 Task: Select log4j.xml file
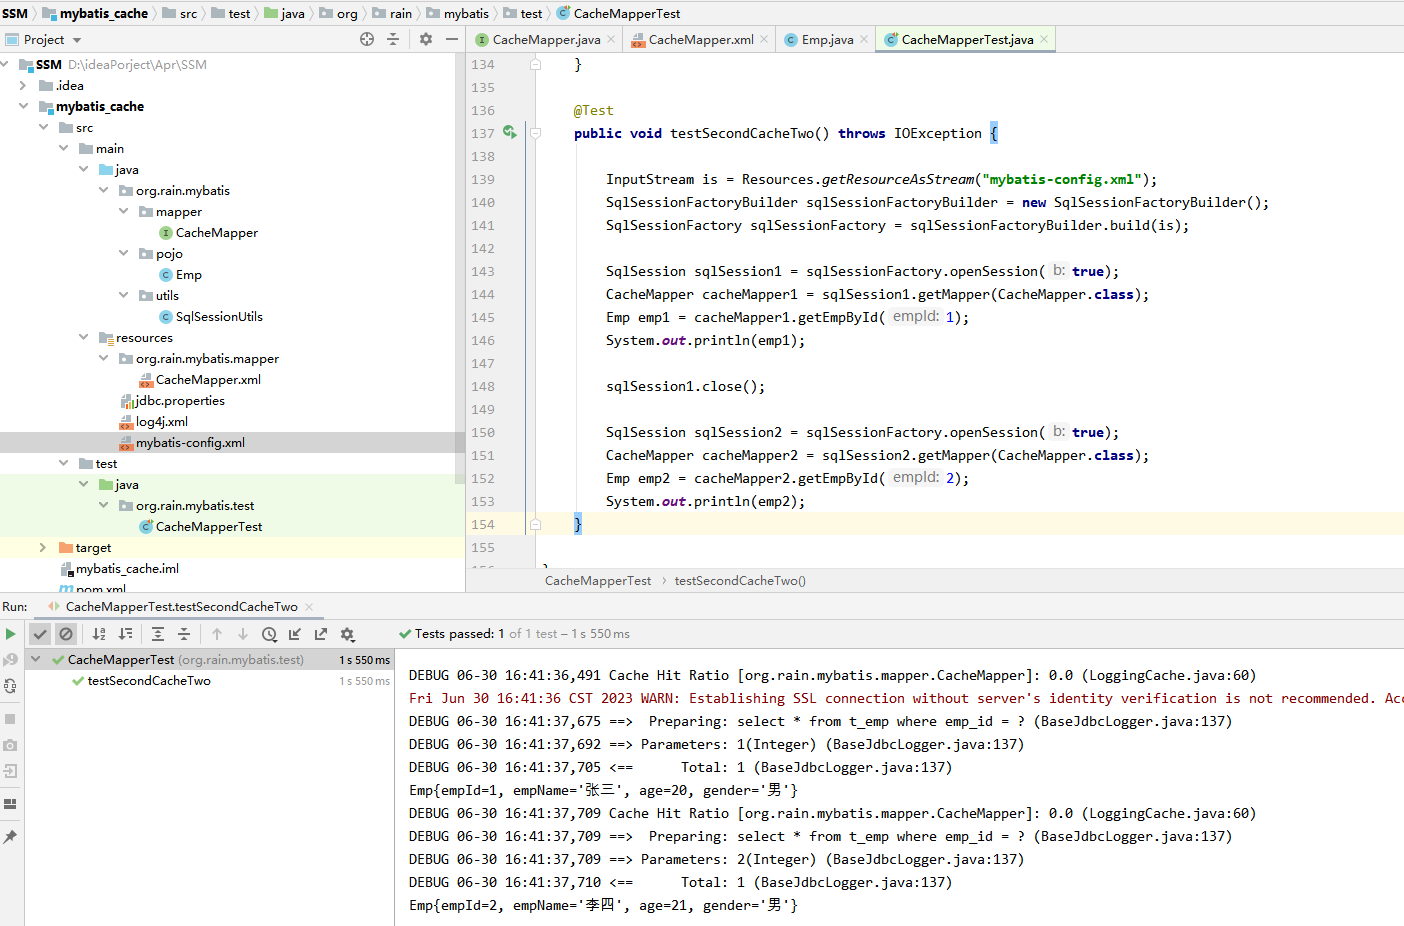pos(161,421)
